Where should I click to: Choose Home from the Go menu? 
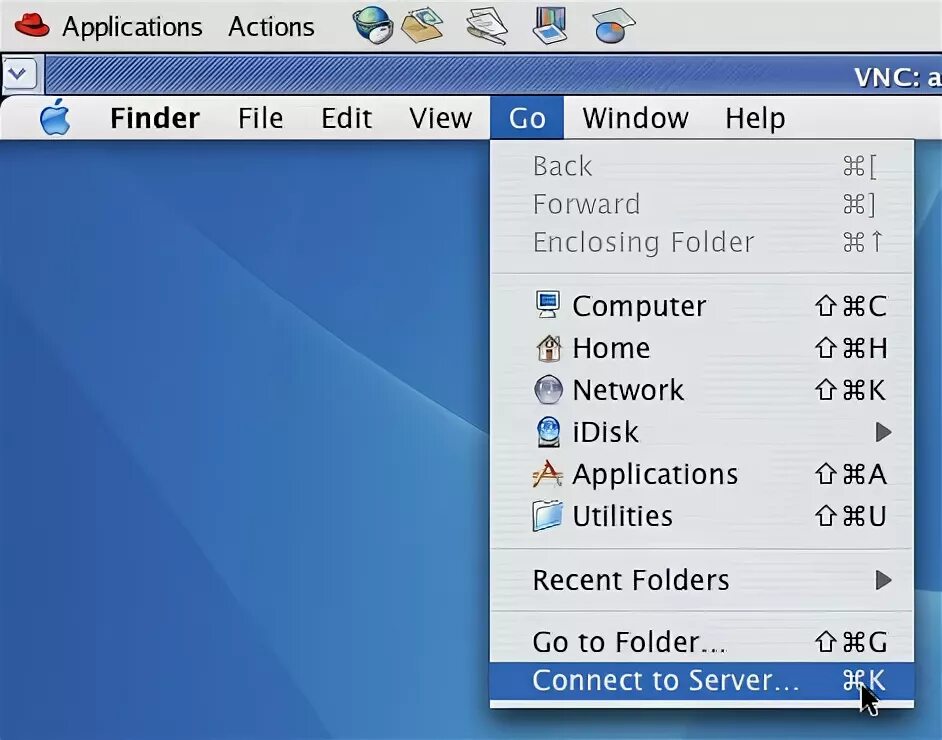click(x=702, y=348)
